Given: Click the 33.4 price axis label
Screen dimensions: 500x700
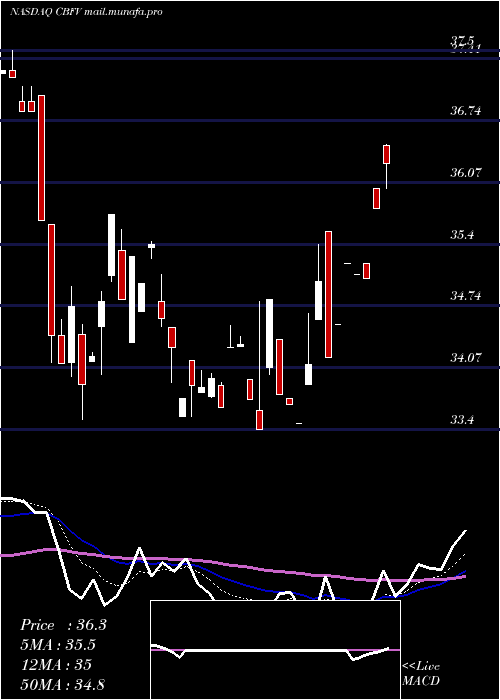Looking at the screenshot, I should pos(462,420).
